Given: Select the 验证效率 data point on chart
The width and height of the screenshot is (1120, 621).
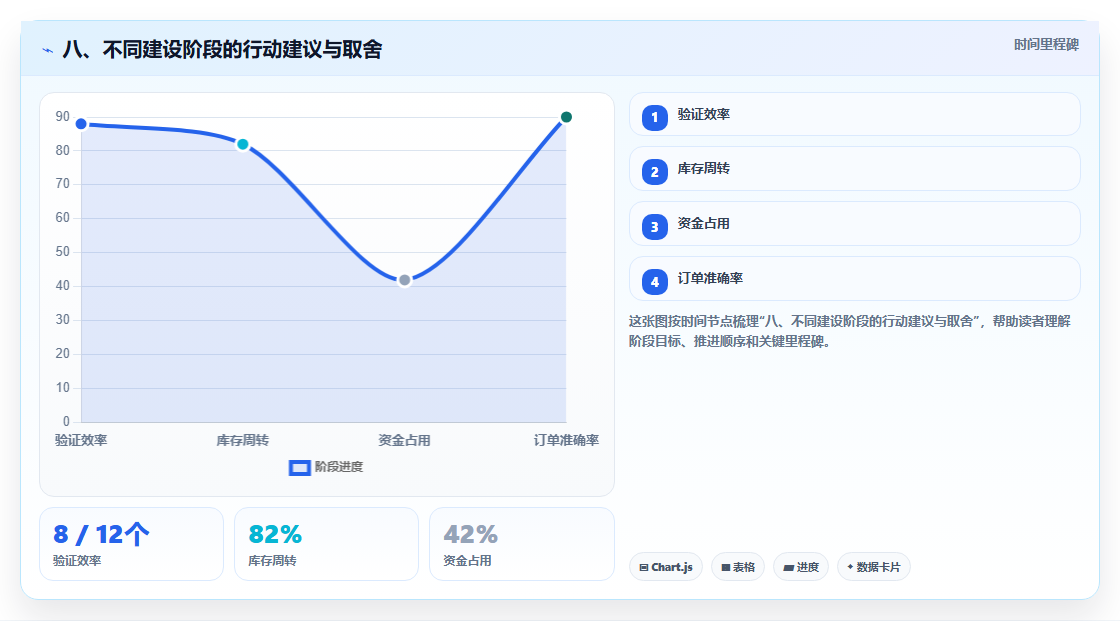Looking at the screenshot, I should (x=81, y=124).
